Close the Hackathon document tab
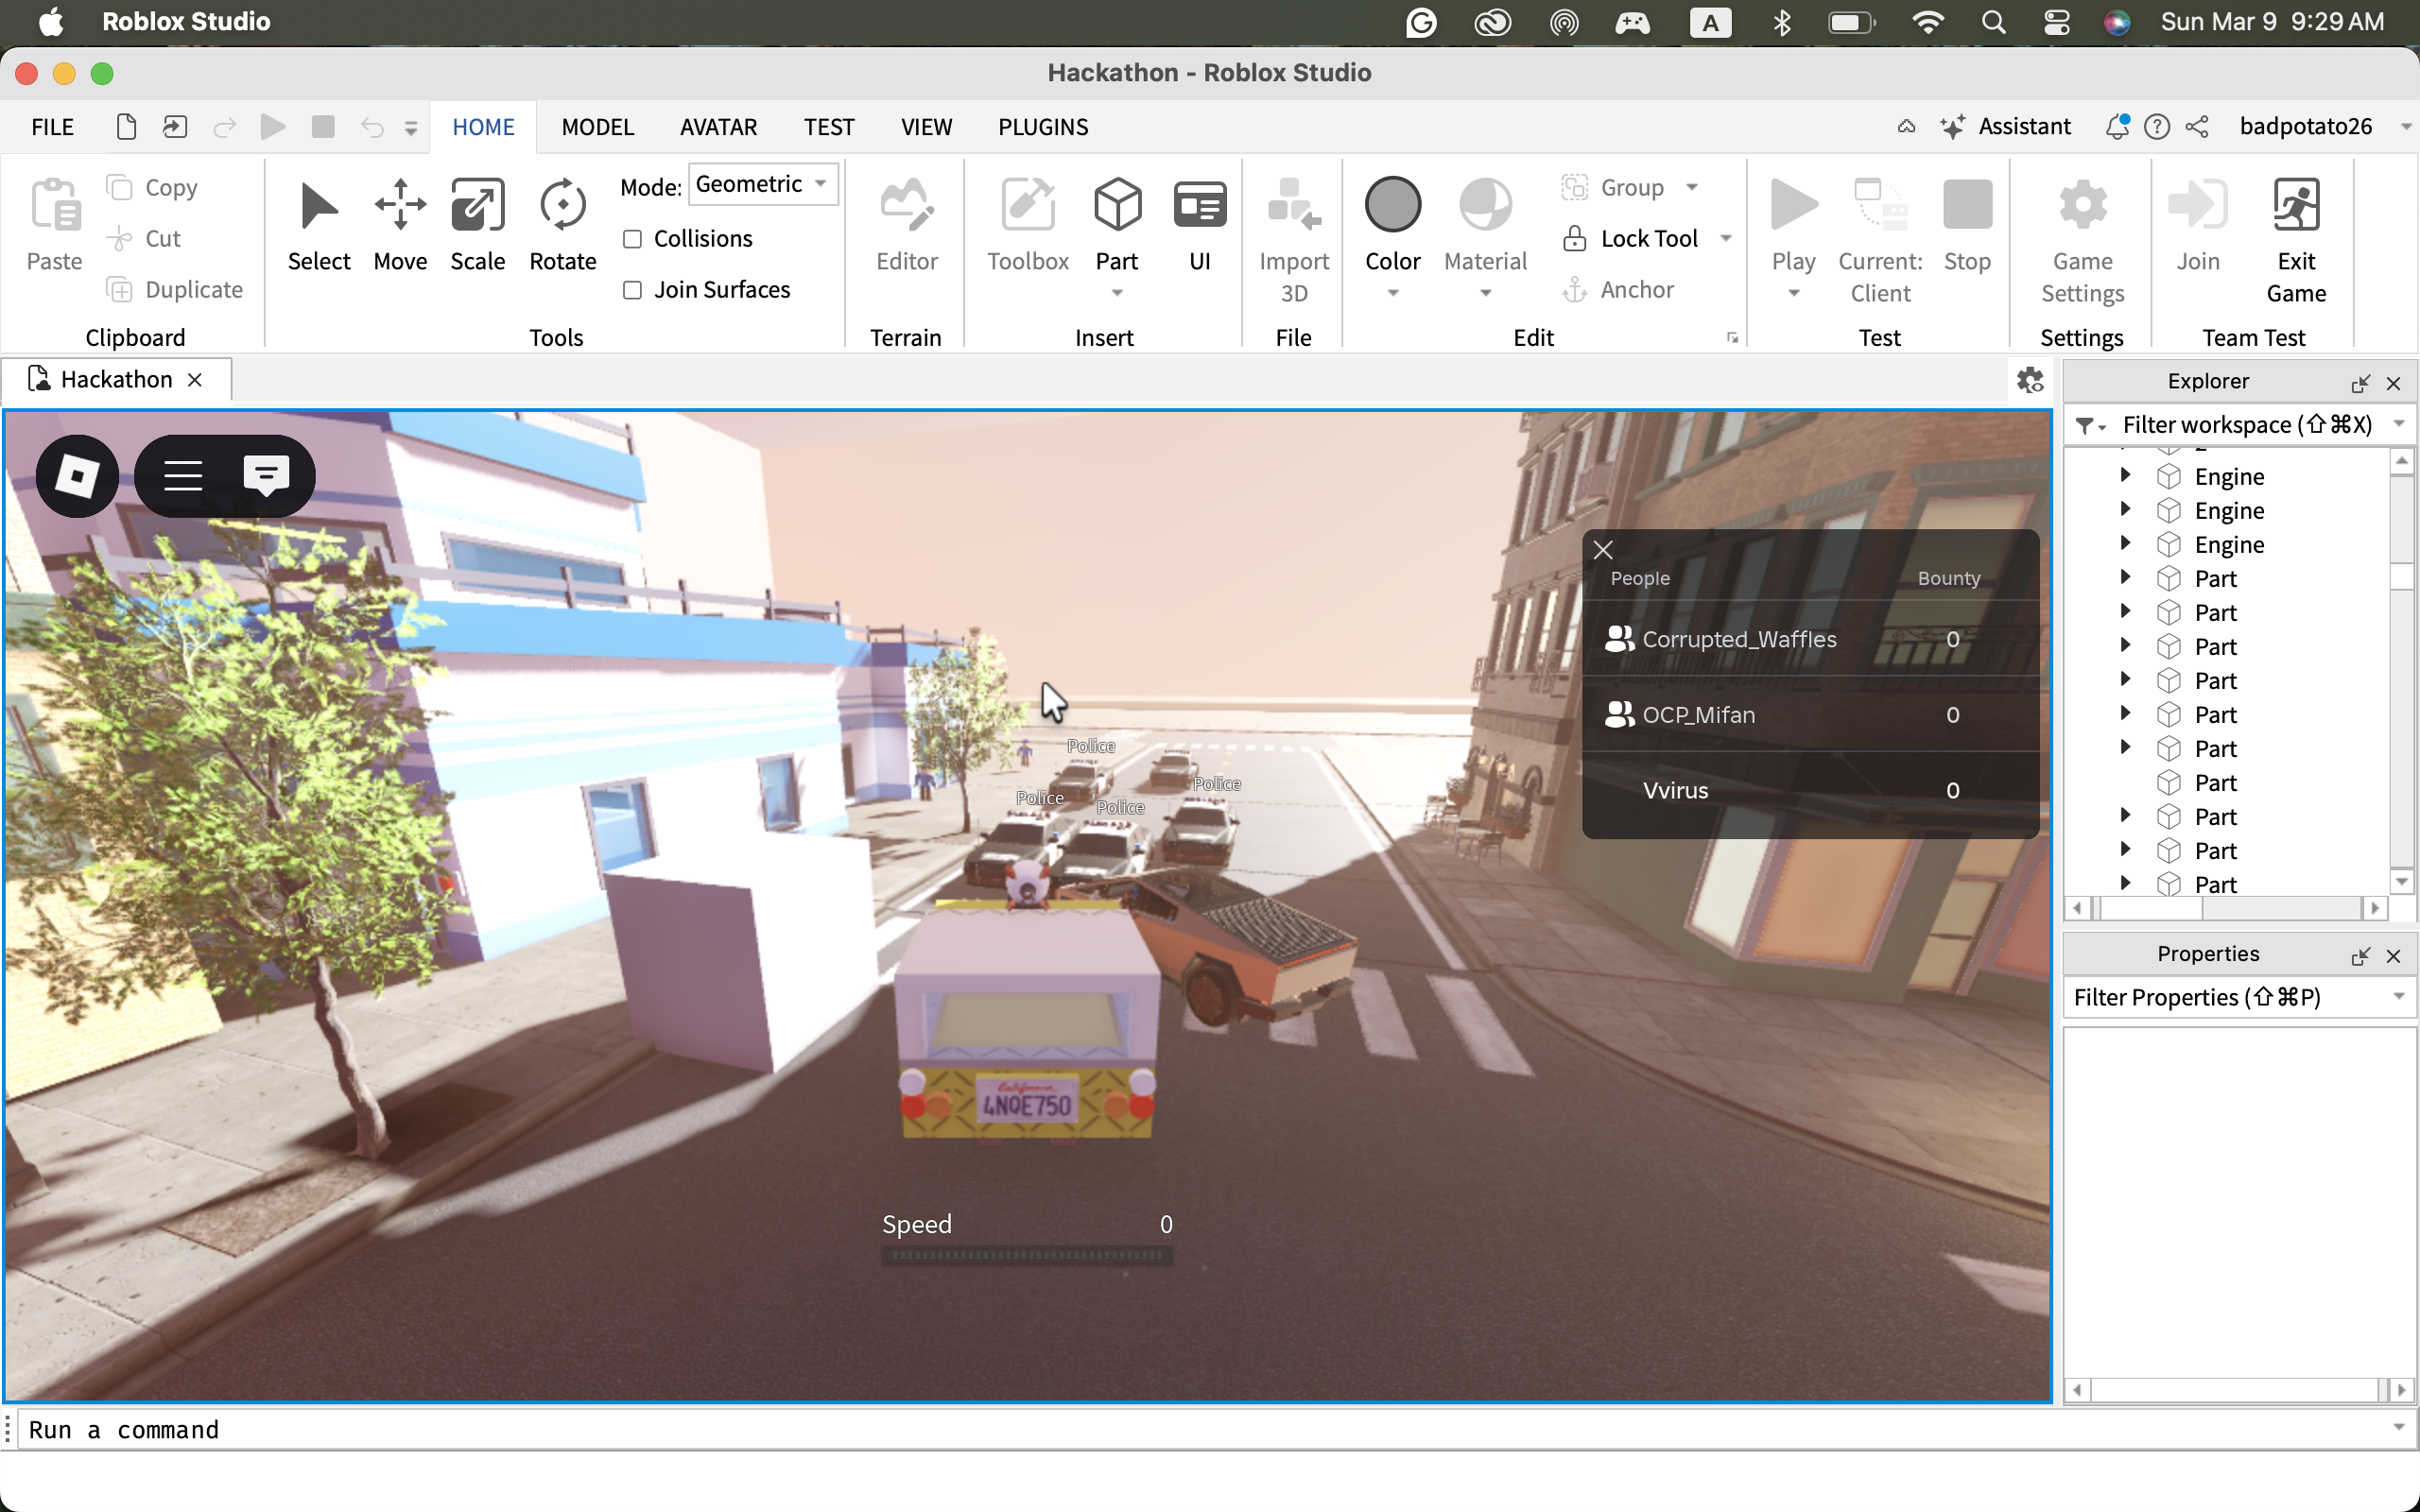Image resolution: width=2420 pixels, height=1512 pixels. click(195, 380)
